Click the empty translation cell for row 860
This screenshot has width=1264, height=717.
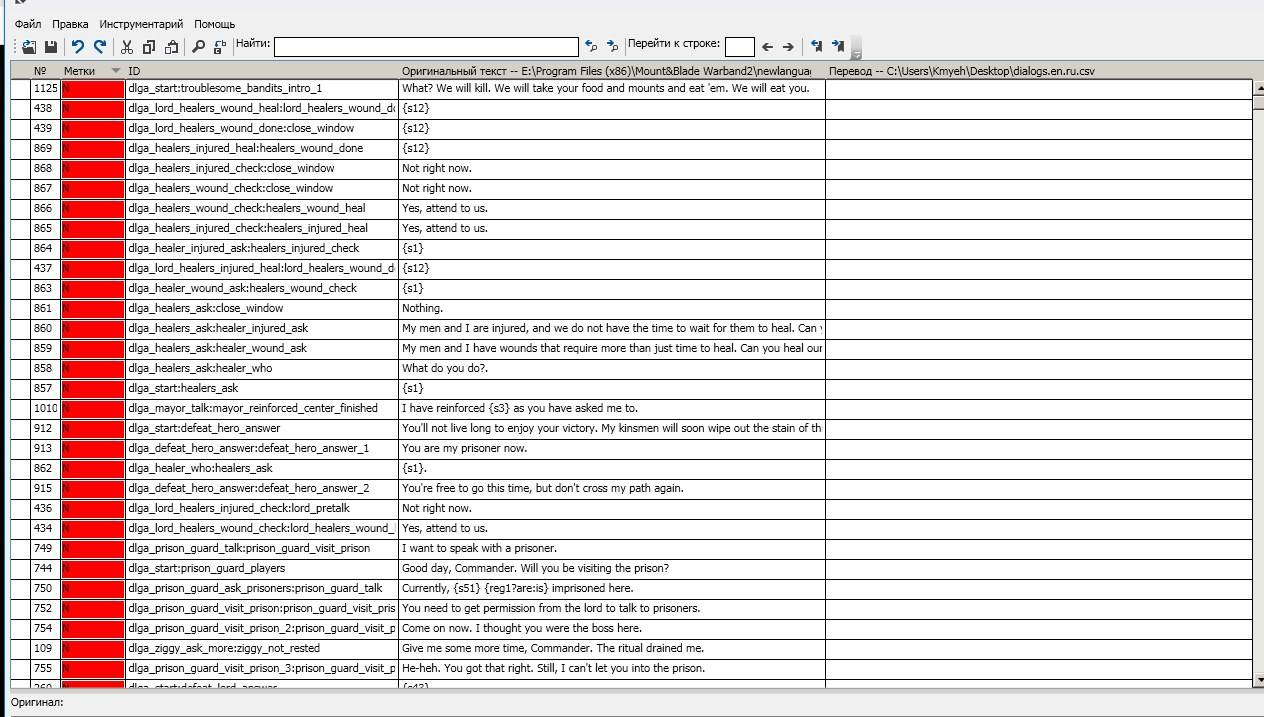[x=1038, y=328]
